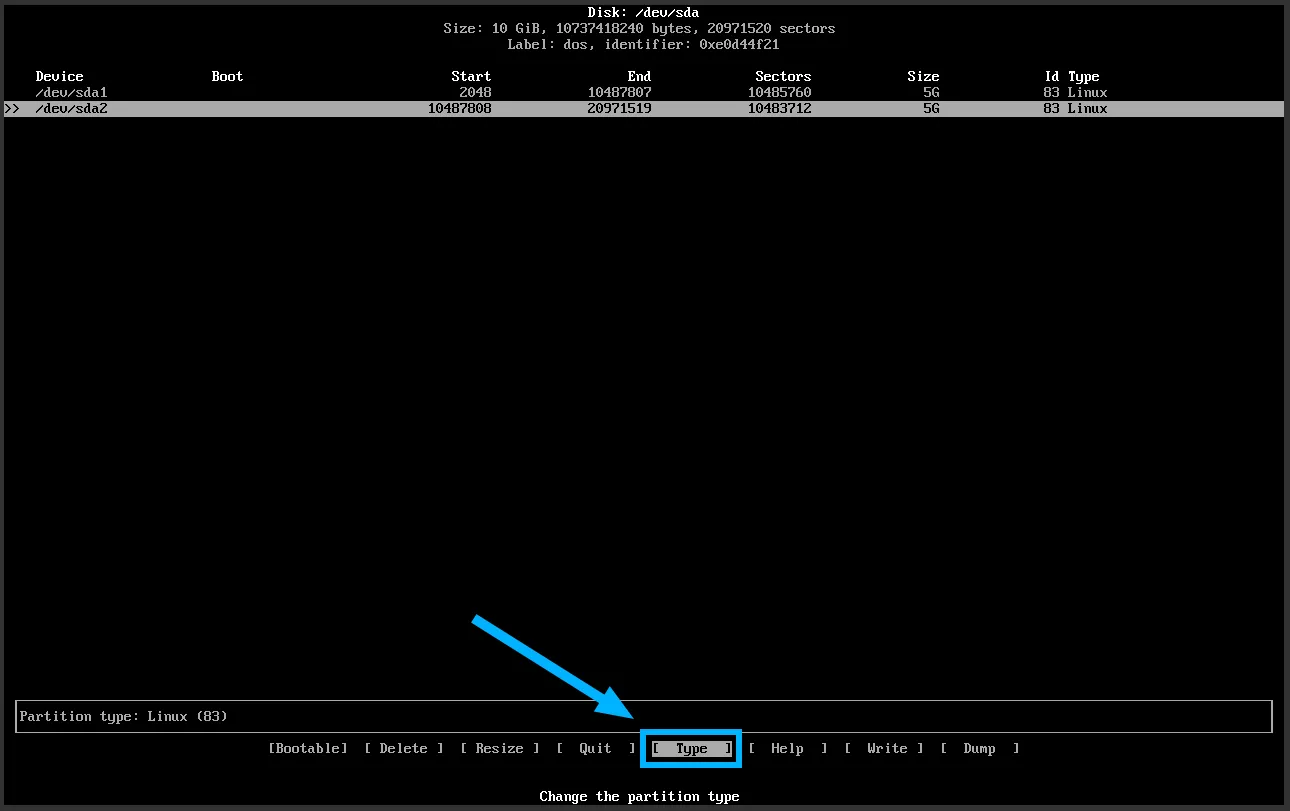Choose Quit in the bottom menu
The image size is (1290, 811).
tap(595, 748)
